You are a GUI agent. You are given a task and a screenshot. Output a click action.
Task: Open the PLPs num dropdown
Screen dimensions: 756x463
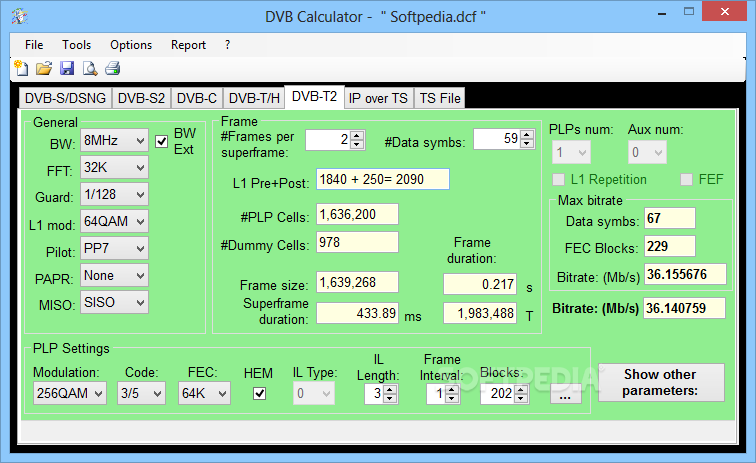[x=571, y=152]
